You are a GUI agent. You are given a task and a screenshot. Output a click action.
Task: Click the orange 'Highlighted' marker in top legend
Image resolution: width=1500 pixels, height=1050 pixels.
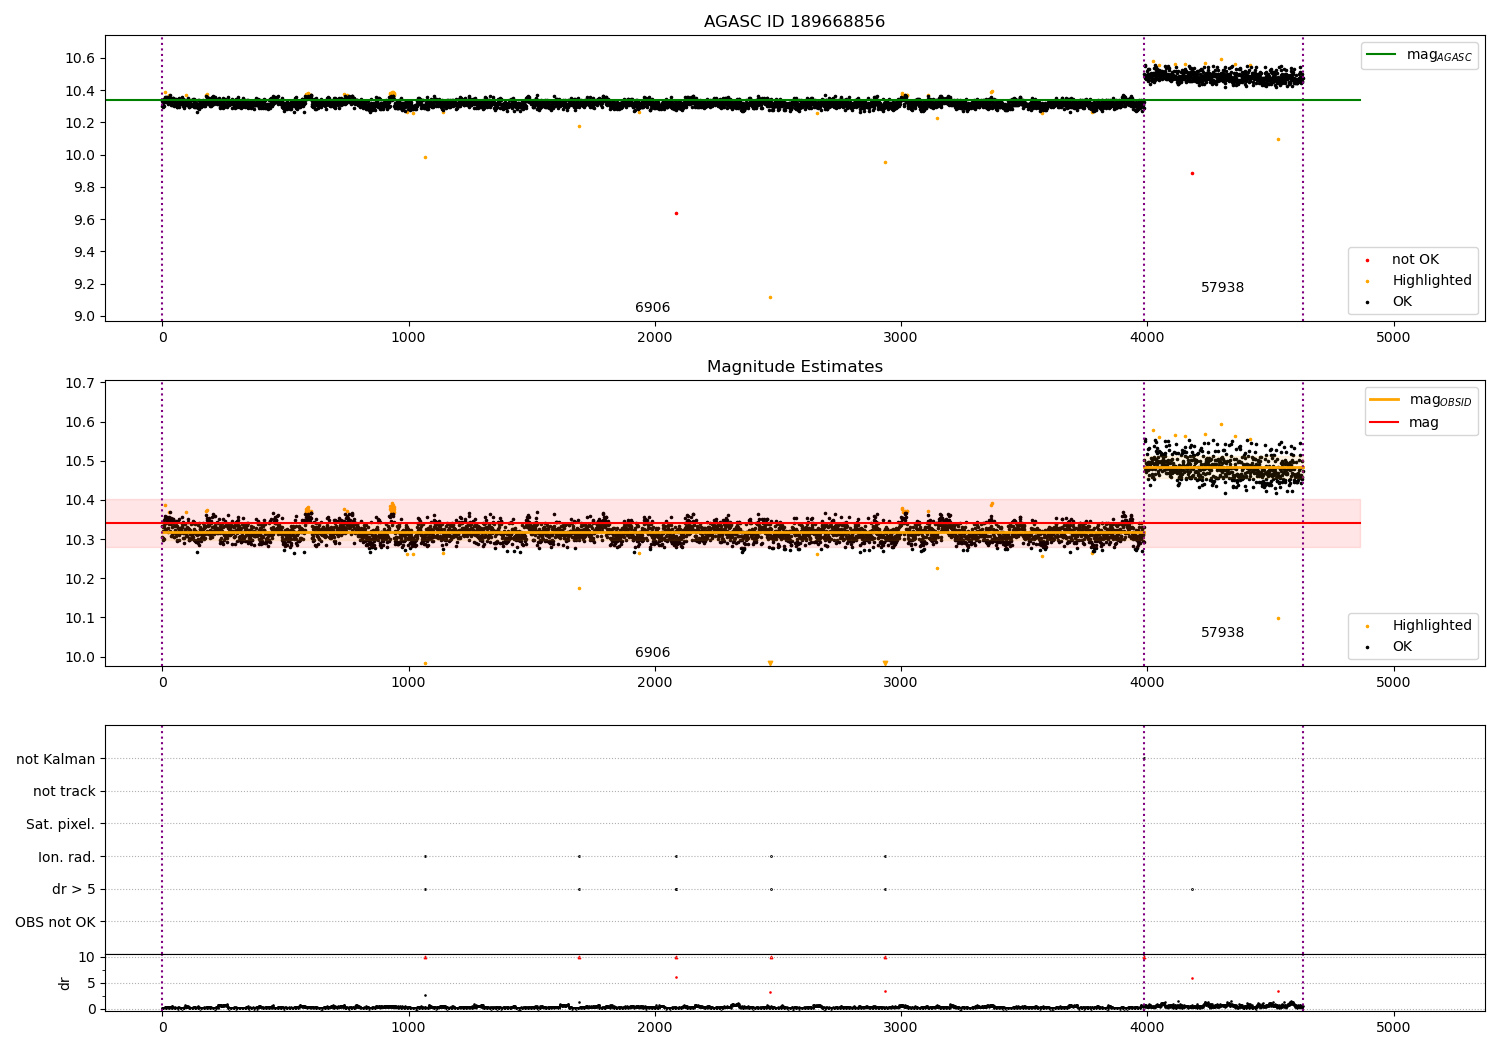[1367, 281]
